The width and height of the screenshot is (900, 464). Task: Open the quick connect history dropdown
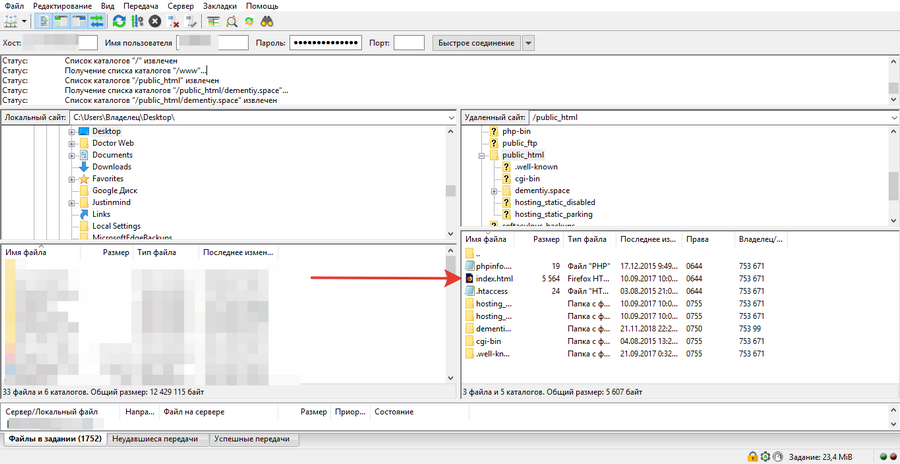coord(528,43)
